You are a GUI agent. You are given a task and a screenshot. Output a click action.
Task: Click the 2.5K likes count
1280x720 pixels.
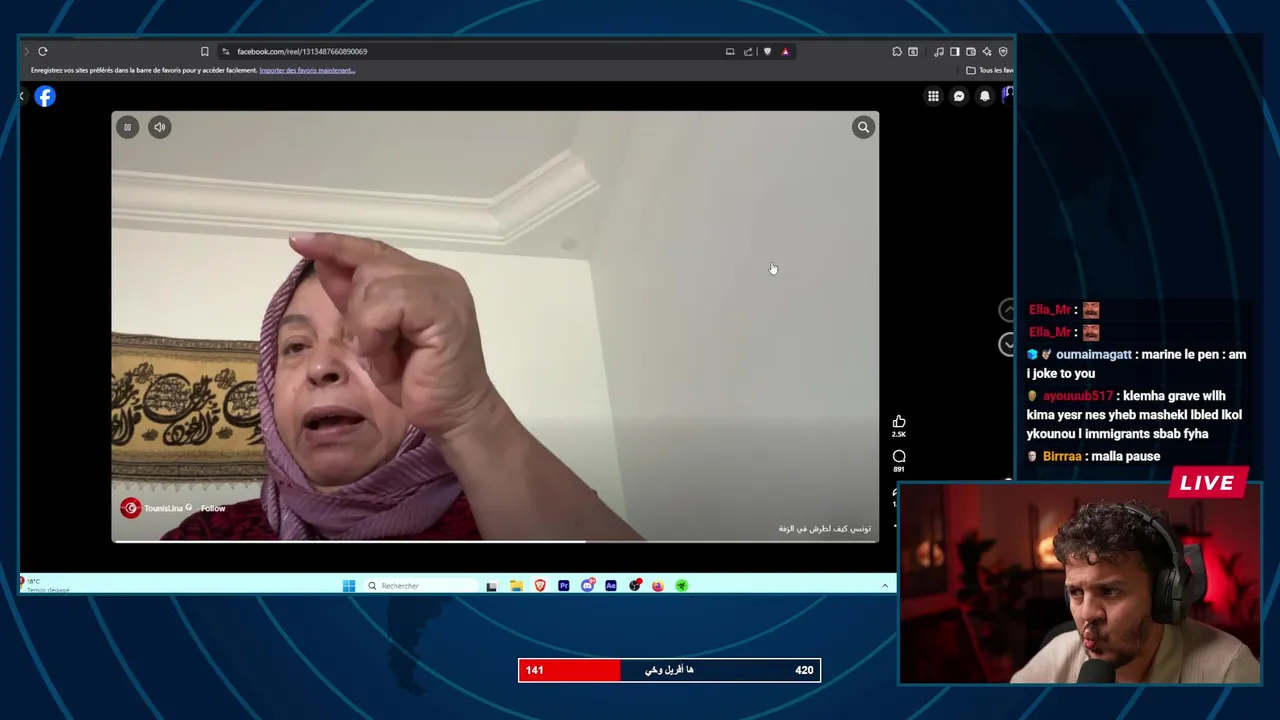click(x=899, y=434)
